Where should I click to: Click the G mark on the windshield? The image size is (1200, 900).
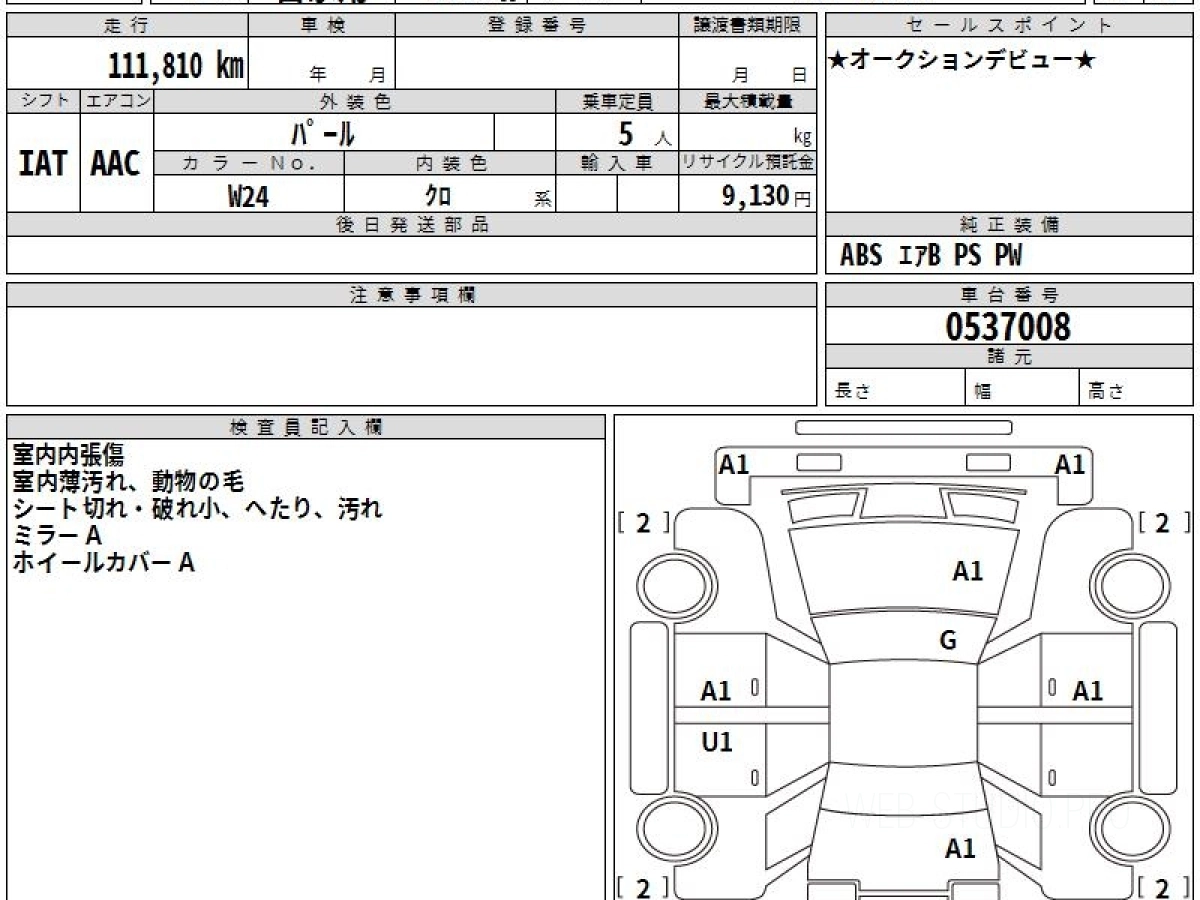tap(948, 641)
